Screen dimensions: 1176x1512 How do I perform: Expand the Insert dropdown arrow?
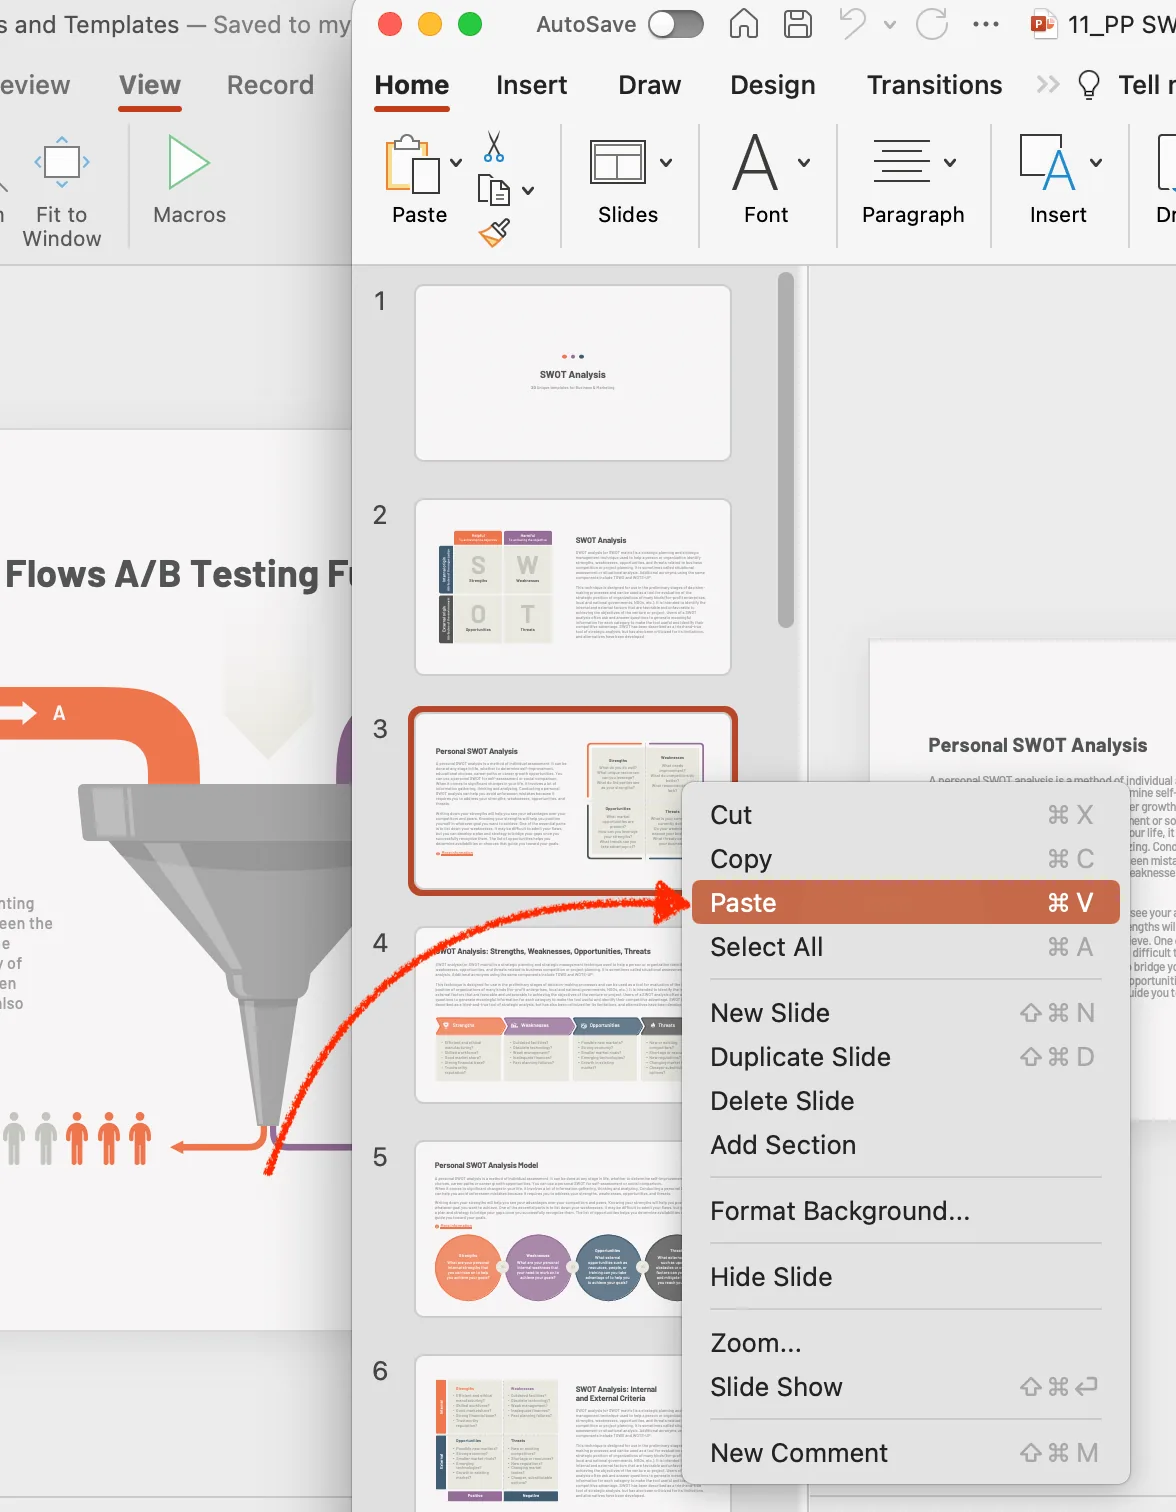(1096, 162)
